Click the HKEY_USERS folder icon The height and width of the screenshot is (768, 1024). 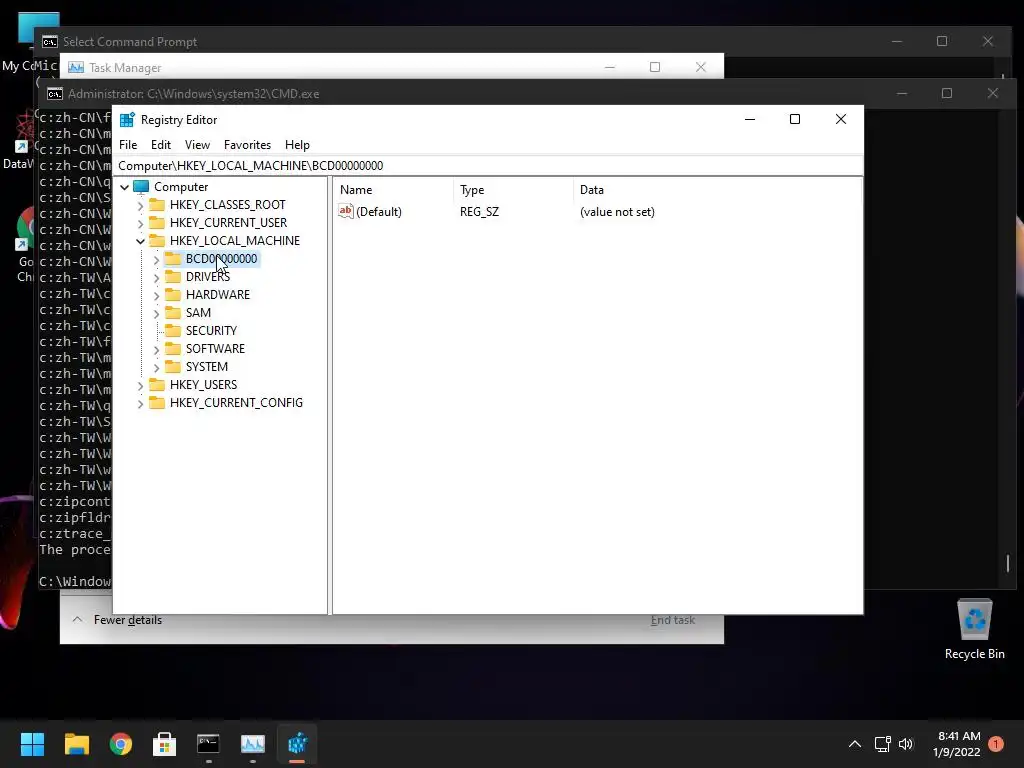tap(157, 385)
